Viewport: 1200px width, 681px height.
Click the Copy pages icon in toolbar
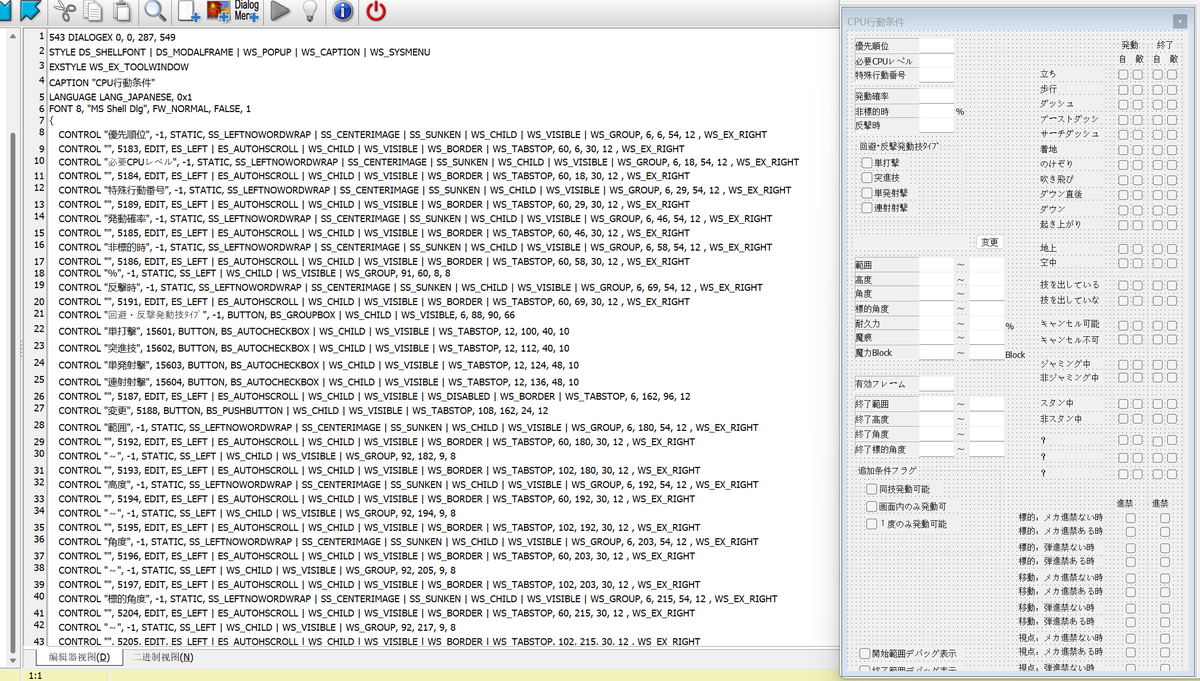point(93,11)
